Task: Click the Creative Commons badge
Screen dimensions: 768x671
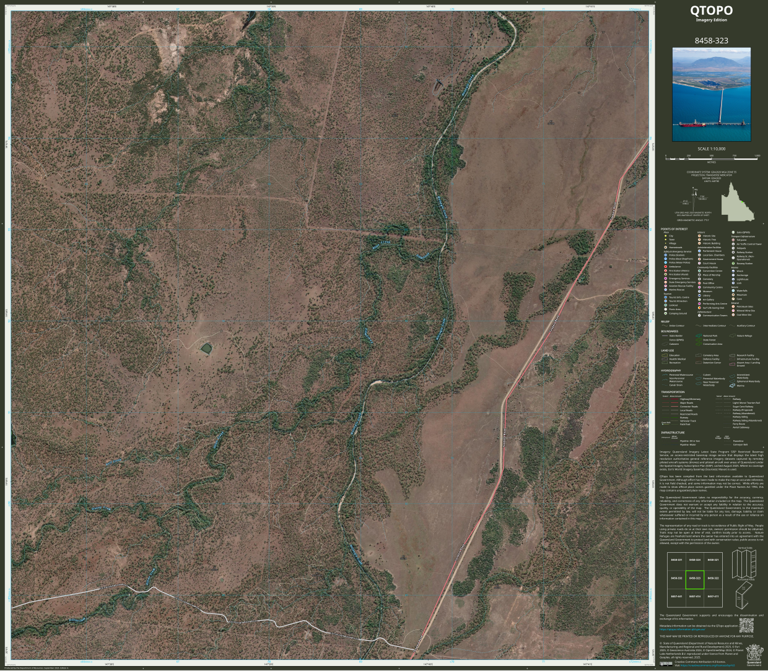Action: (666, 664)
